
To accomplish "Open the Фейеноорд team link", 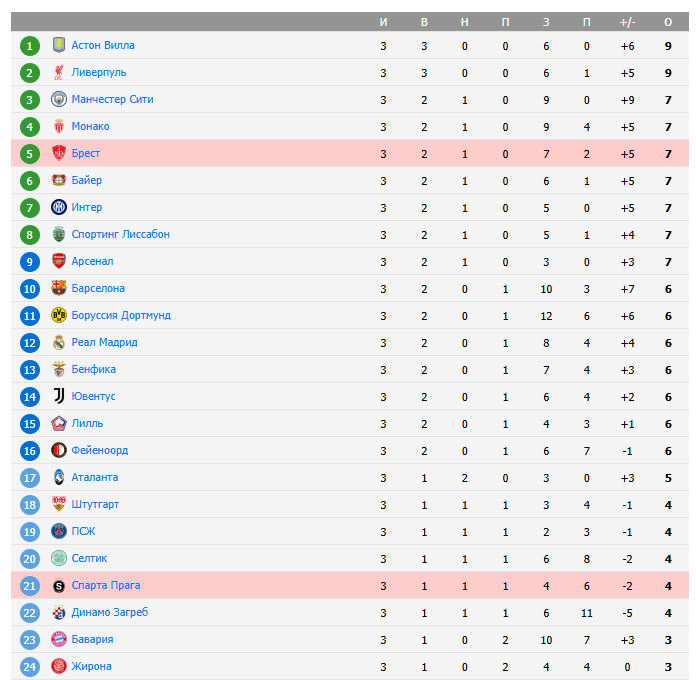I will tap(99, 450).
